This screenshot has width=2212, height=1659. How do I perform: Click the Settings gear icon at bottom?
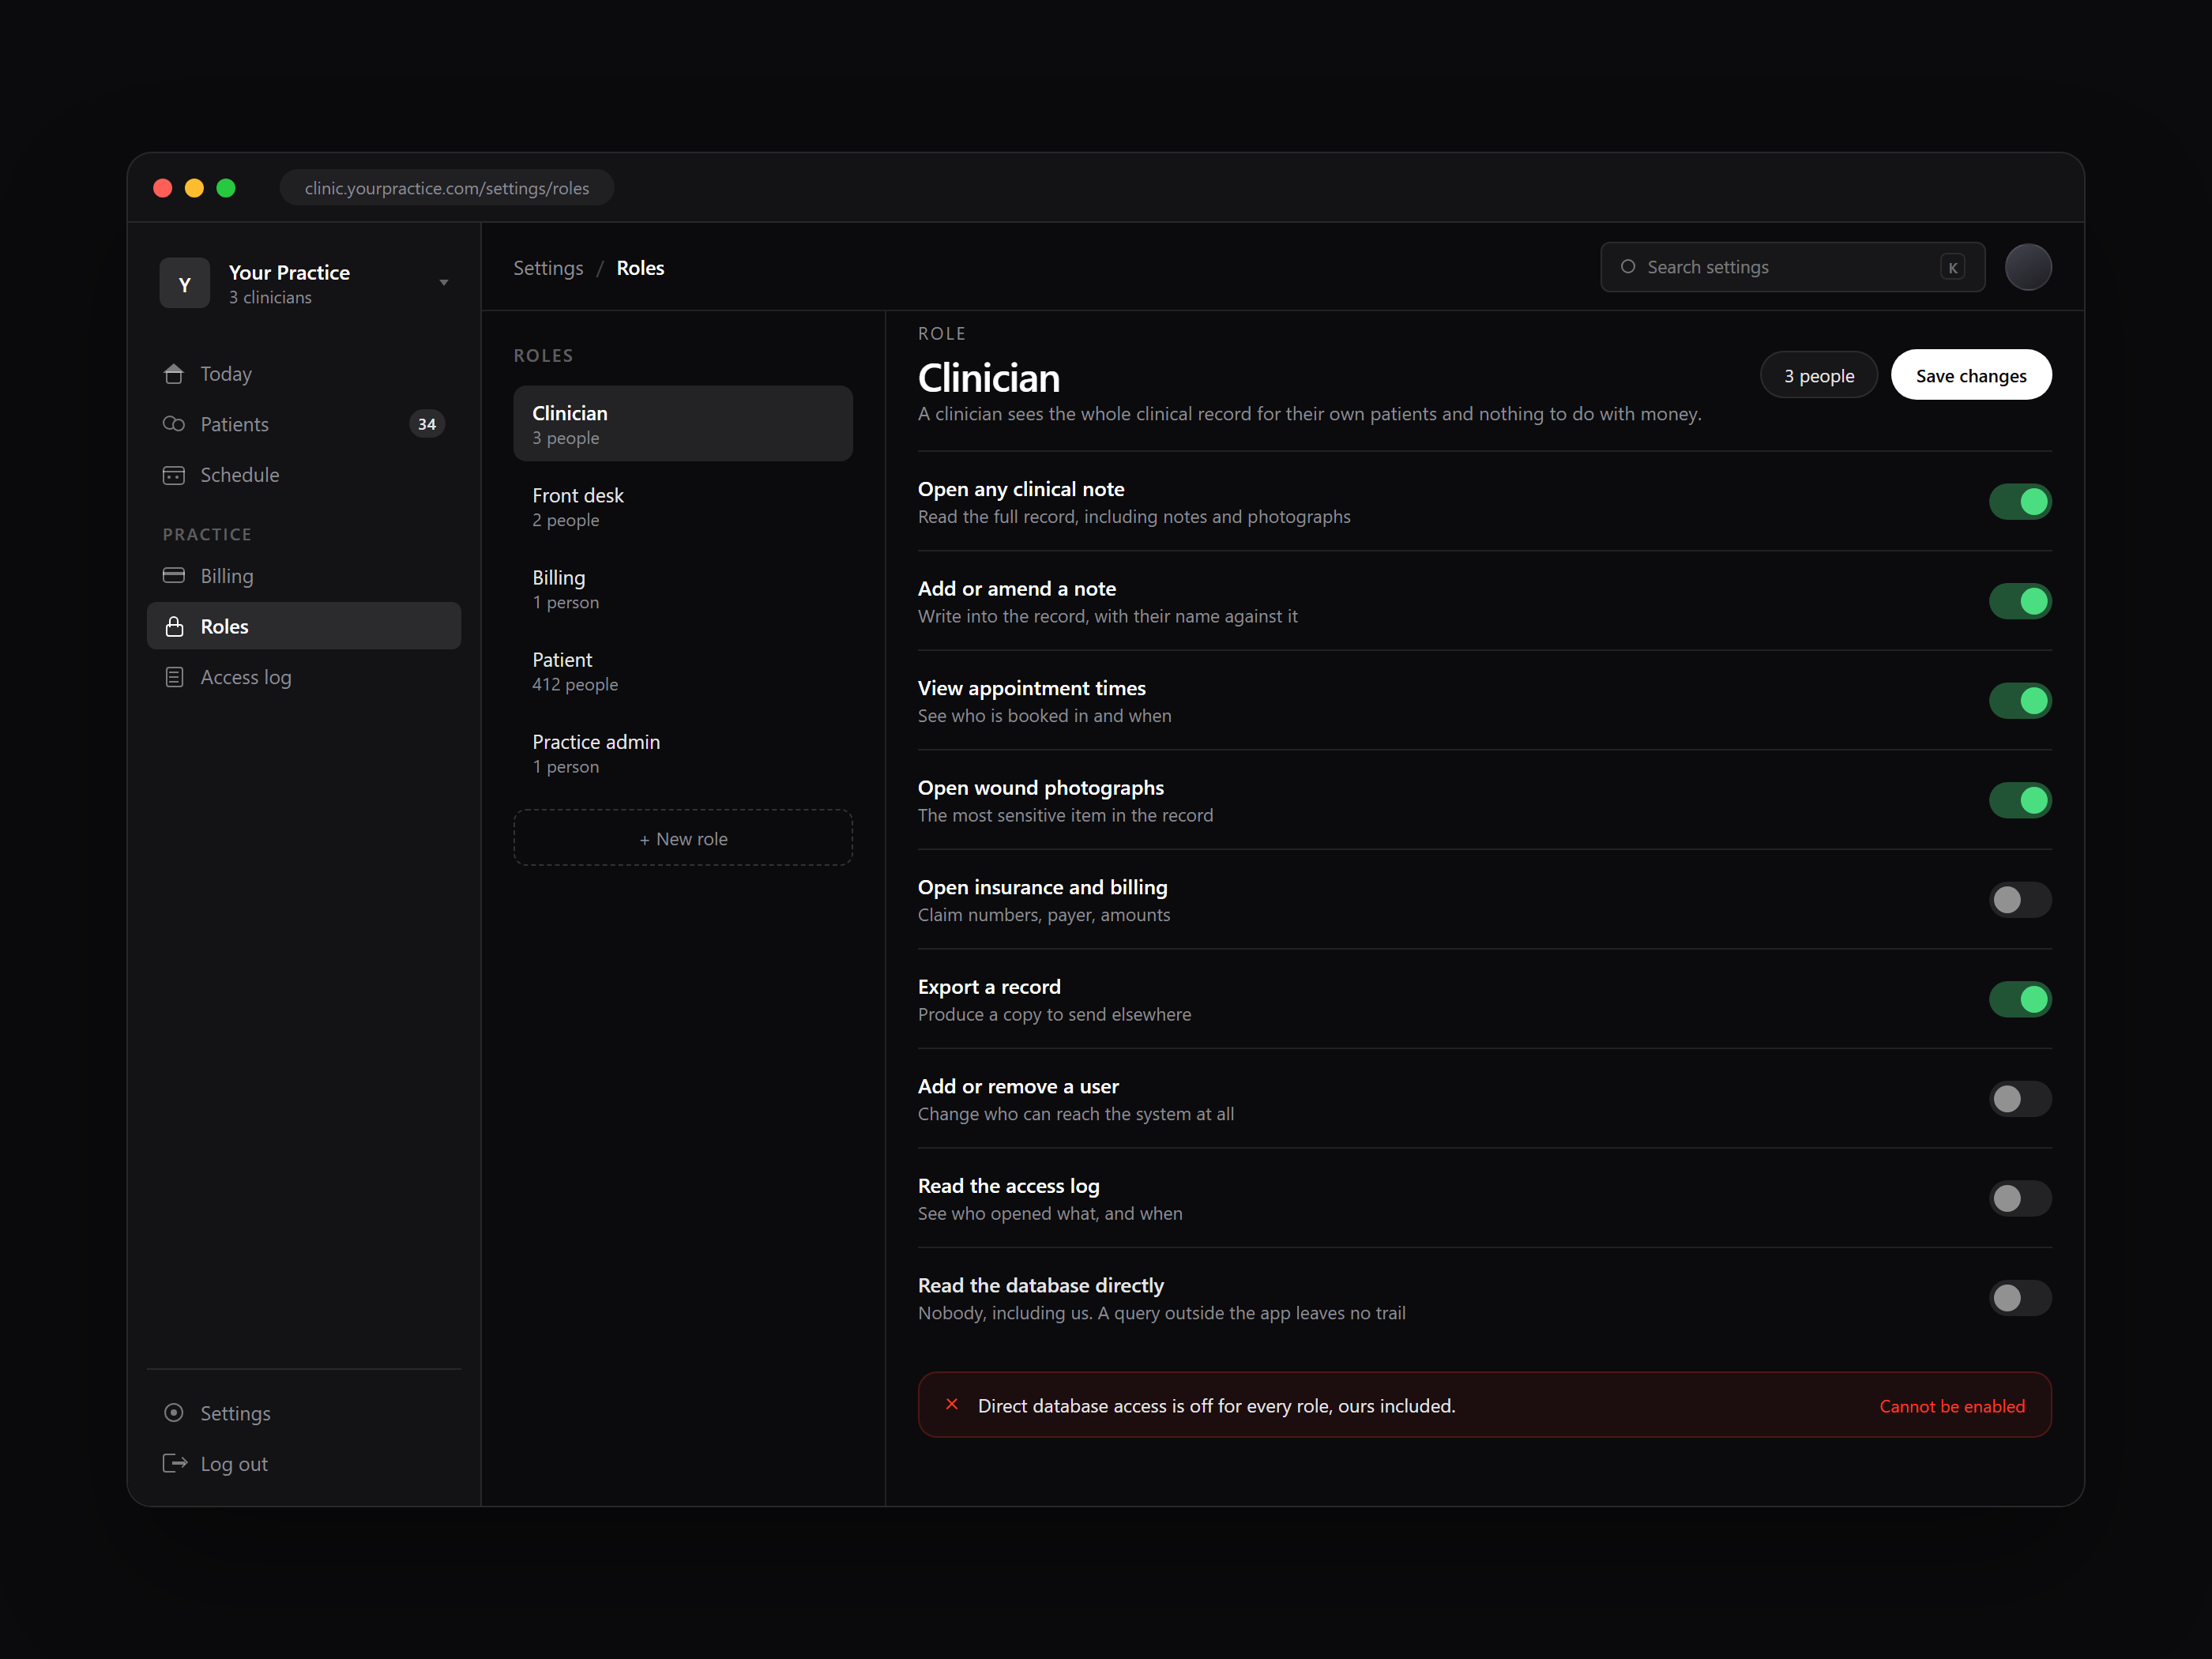(x=174, y=1413)
